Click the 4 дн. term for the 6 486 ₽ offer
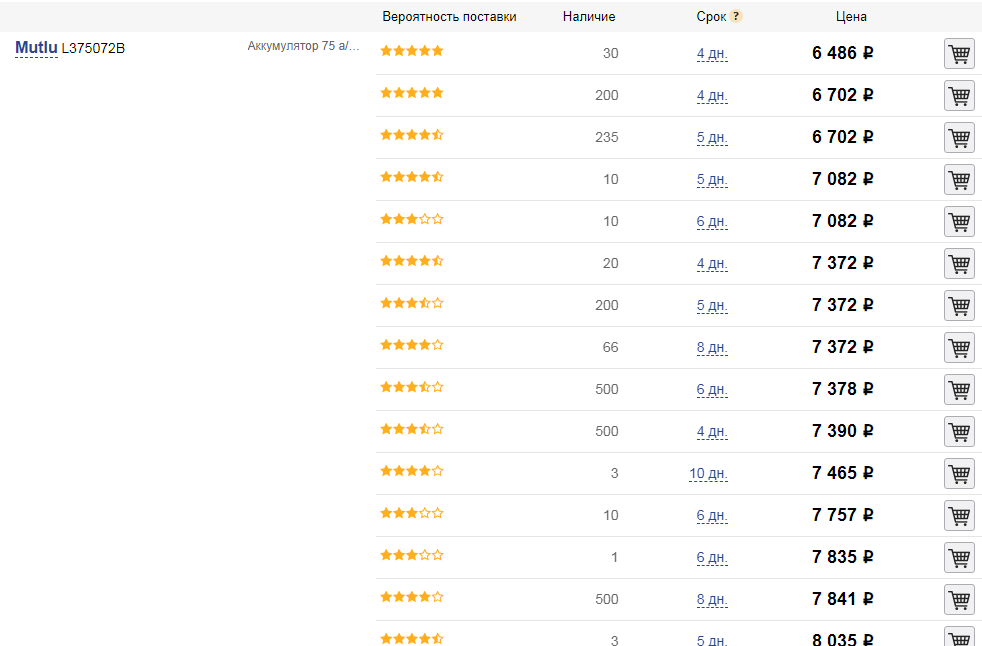982x646 pixels. click(712, 54)
